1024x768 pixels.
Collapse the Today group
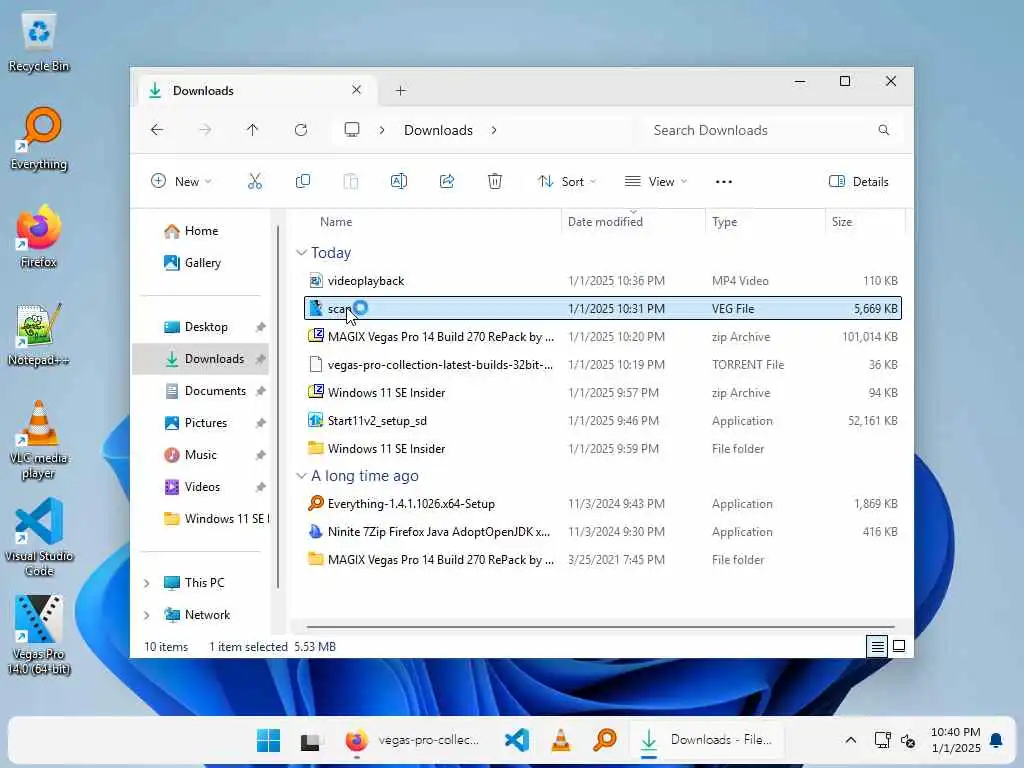point(301,253)
